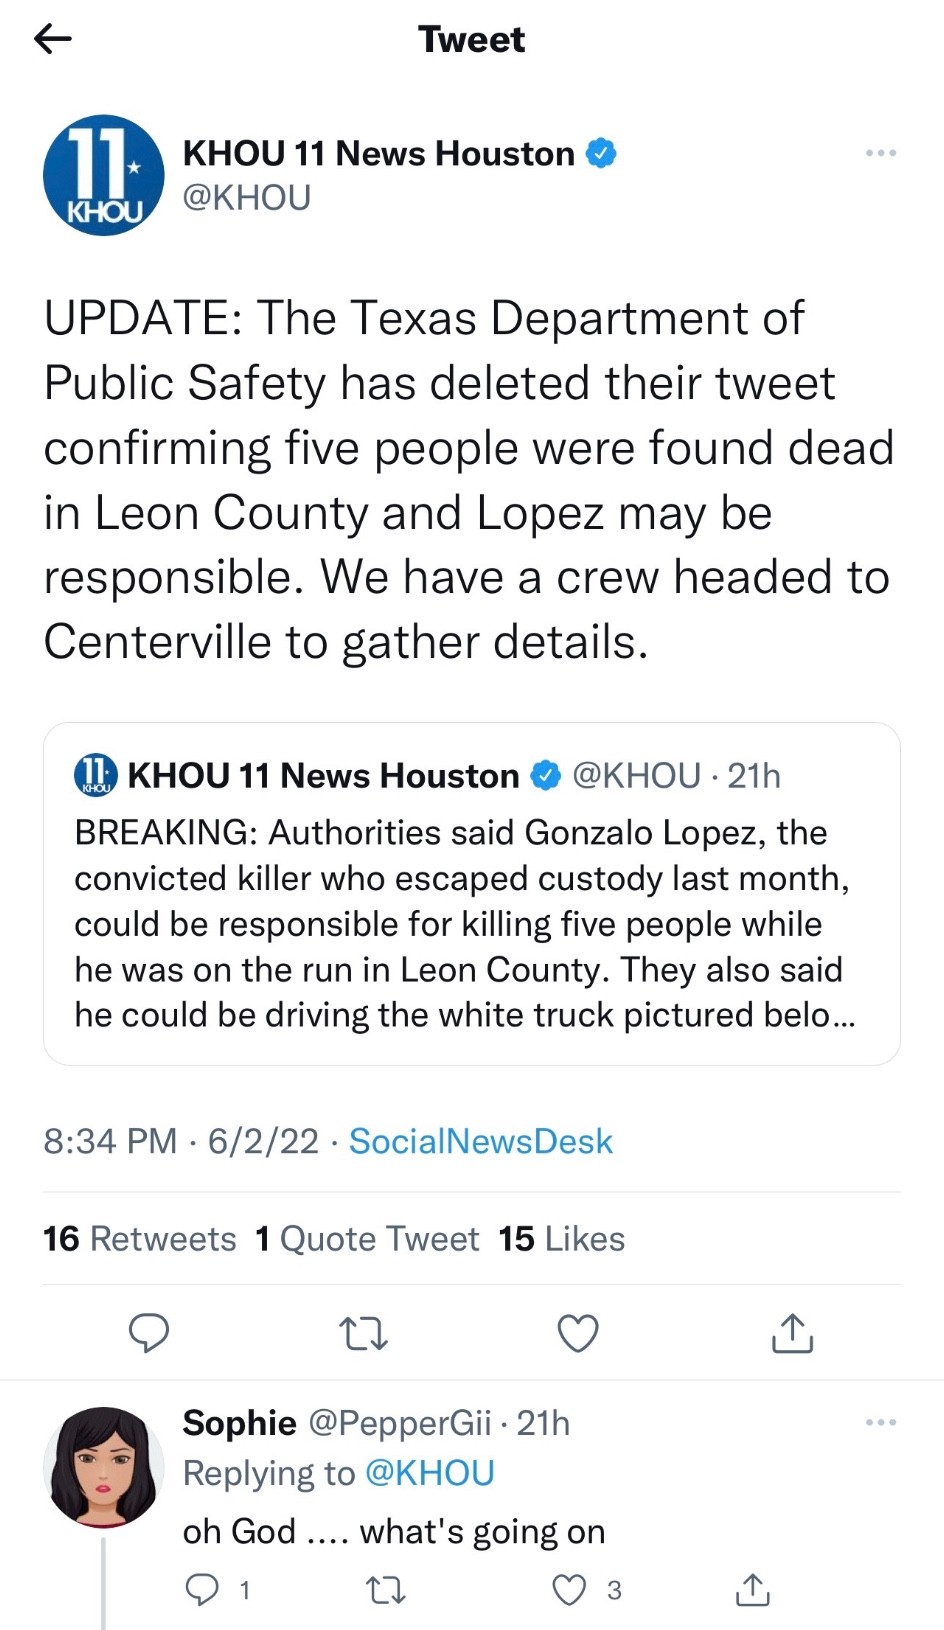Tap Sophie's avatar picture
Image resolution: width=944 pixels, height=1630 pixels.
coord(103,1467)
